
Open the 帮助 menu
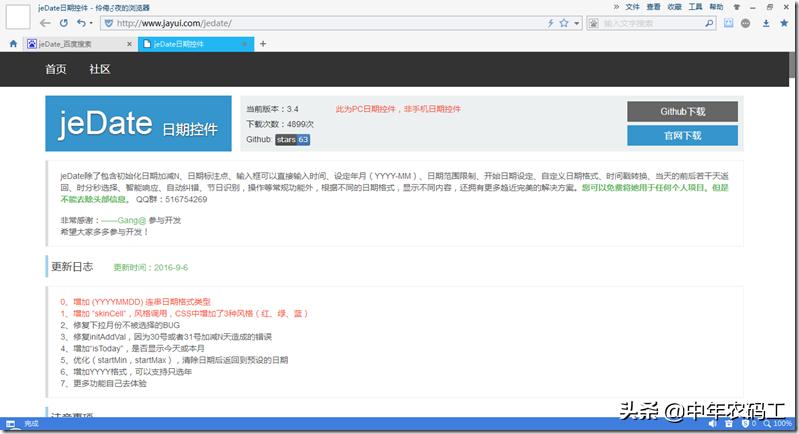click(x=716, y=7)
